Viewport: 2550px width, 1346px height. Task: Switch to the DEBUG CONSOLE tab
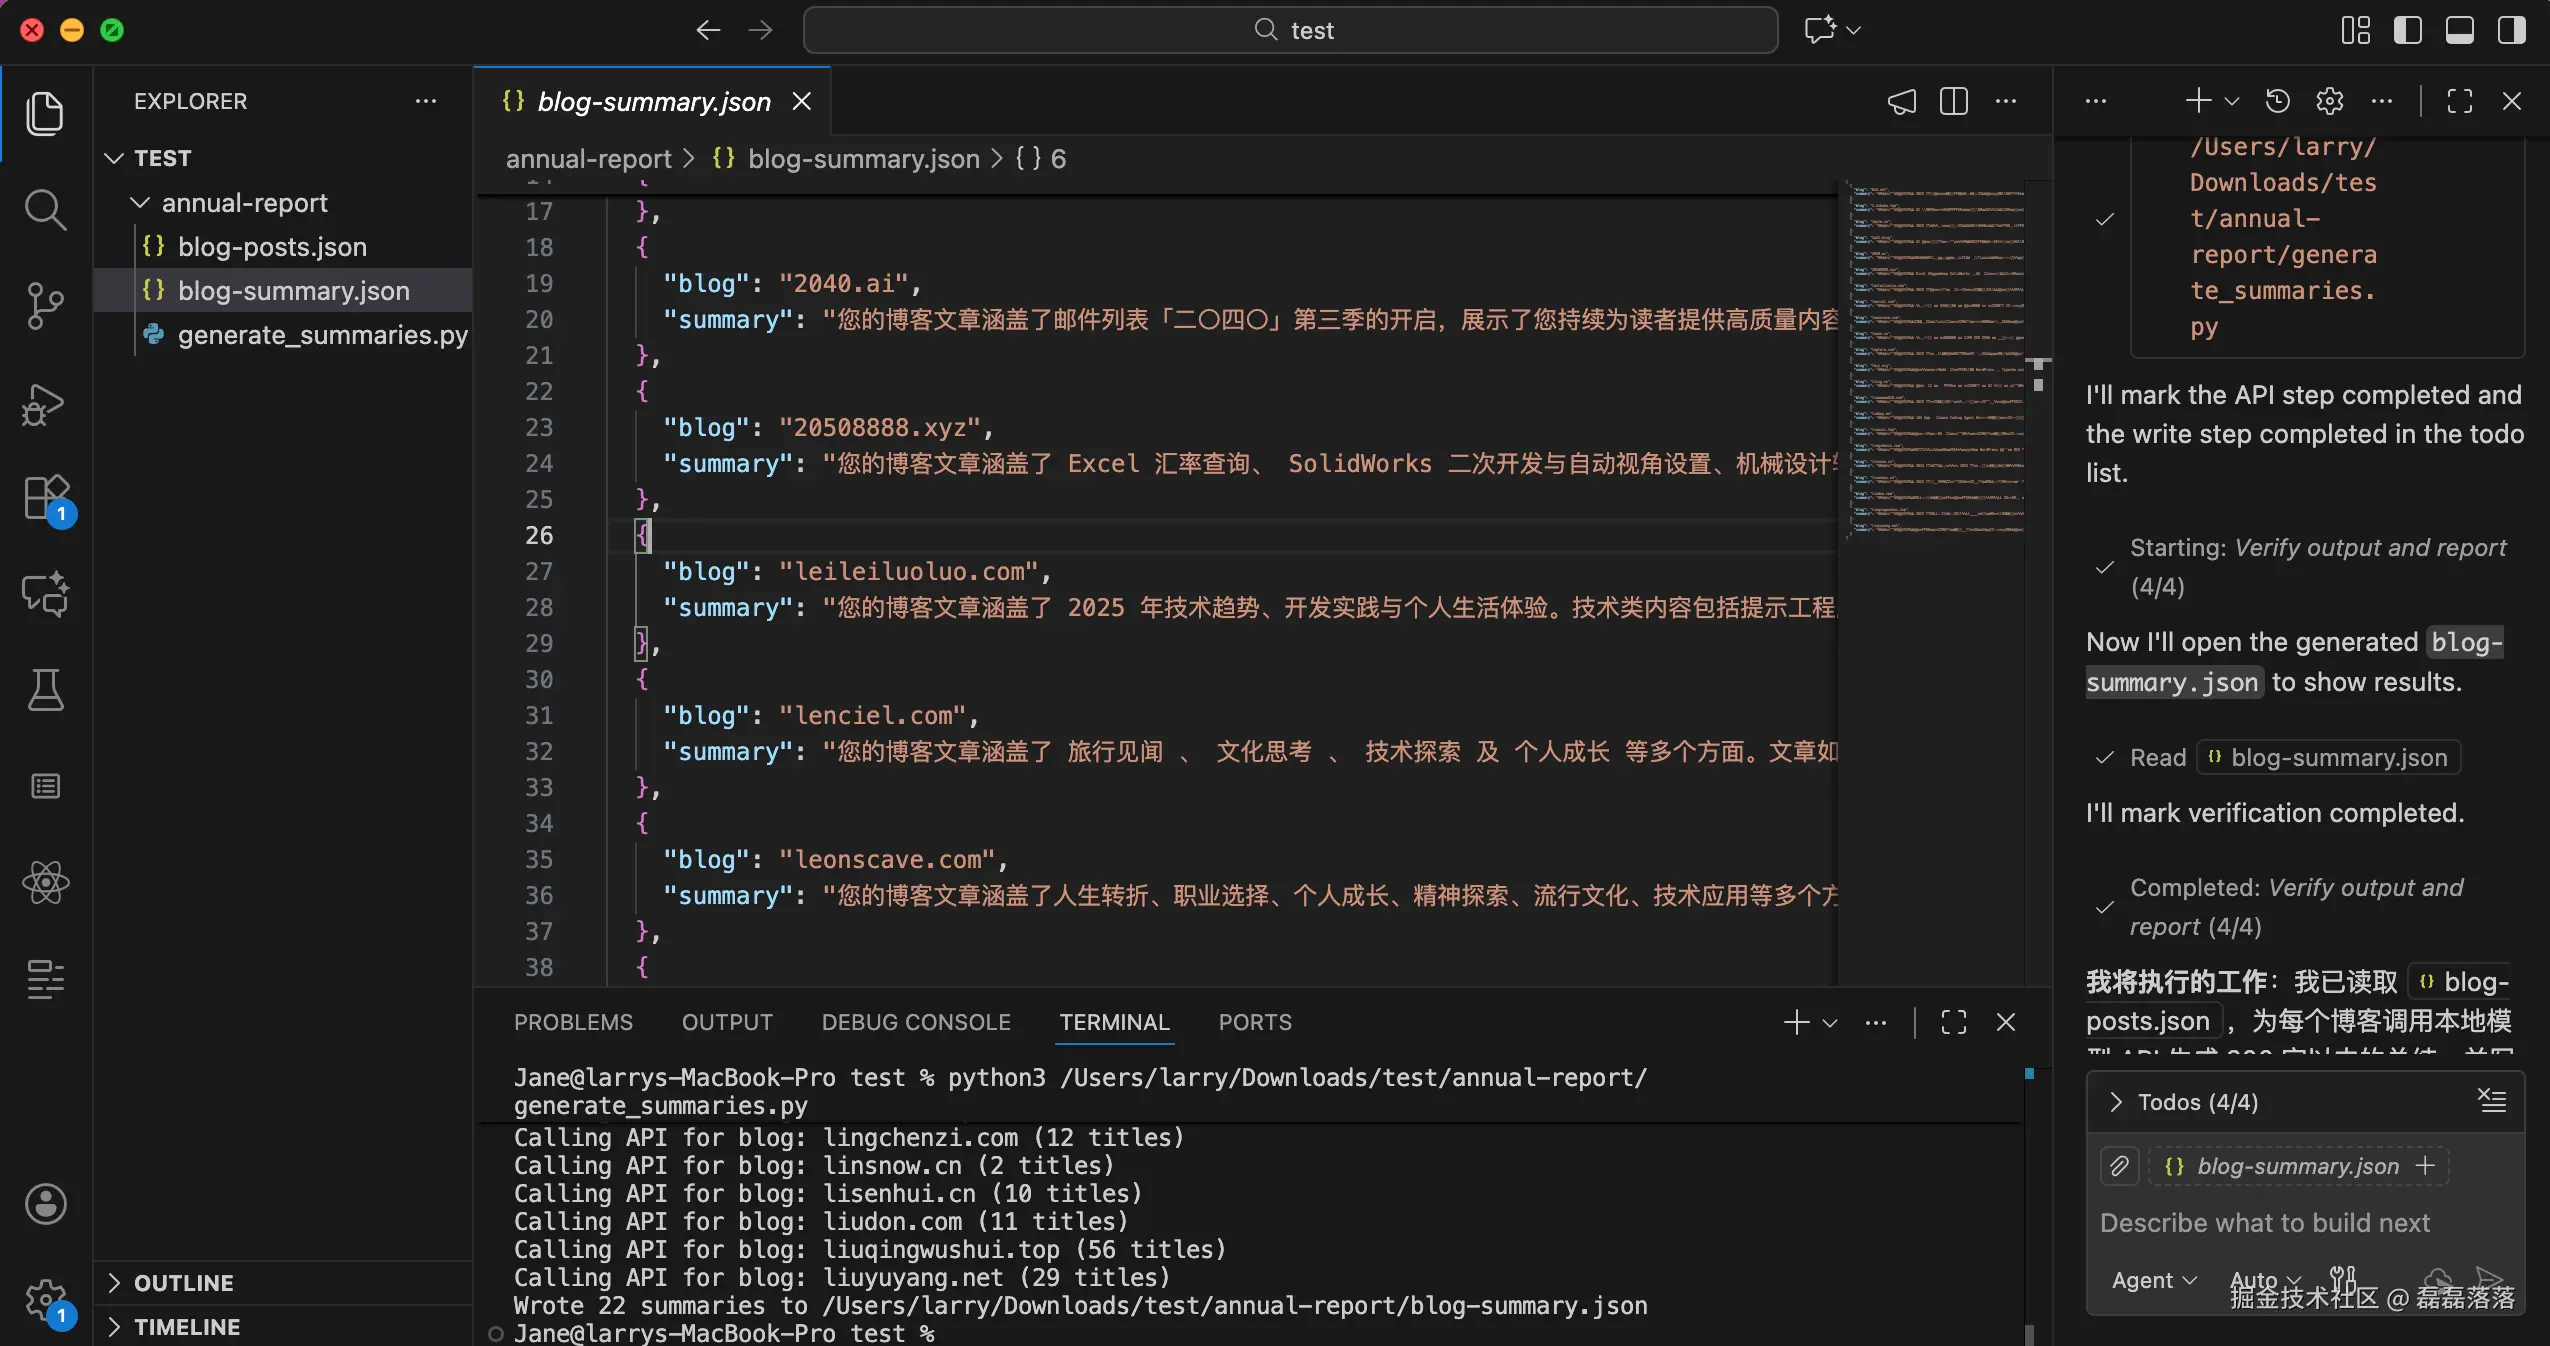[915, 1022]
